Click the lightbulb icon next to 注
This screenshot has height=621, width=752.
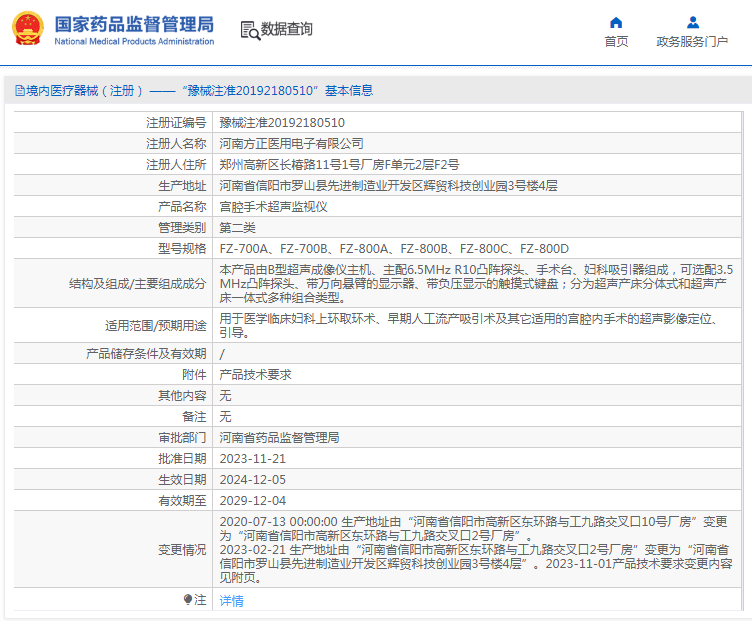[x=188, y=599]
